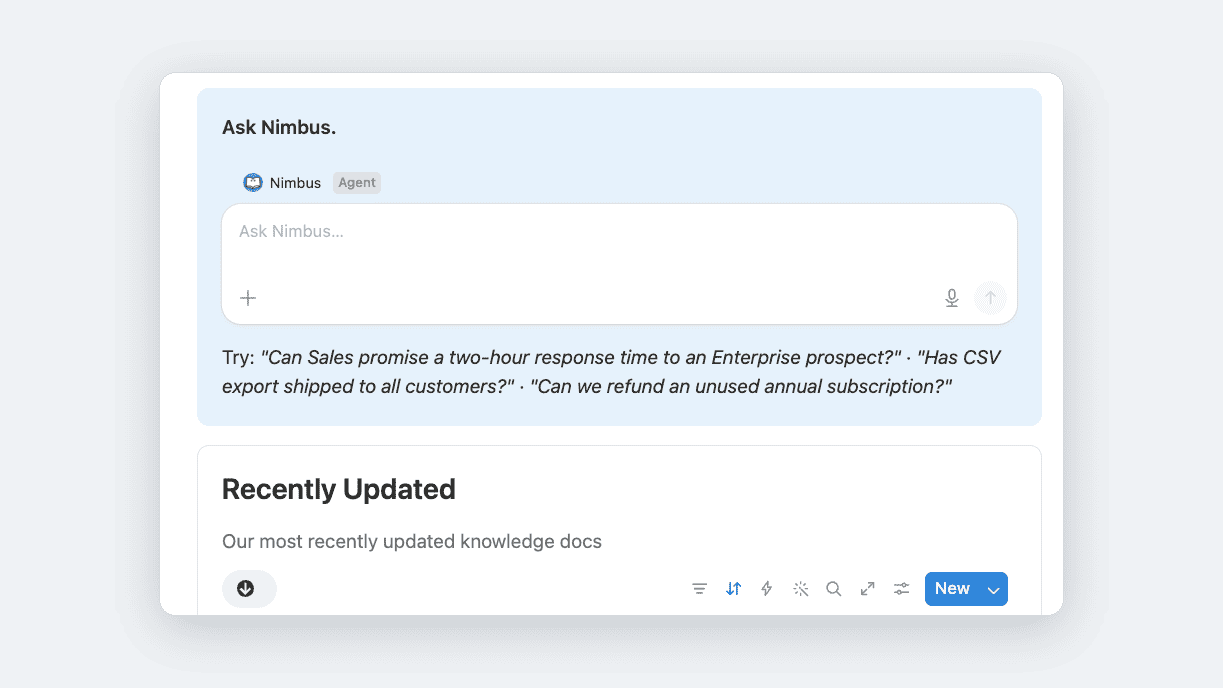The width and height of the screenshot is (1223, 688).
Task: Click the down-arrow view pill button
Action: point(249,589)
